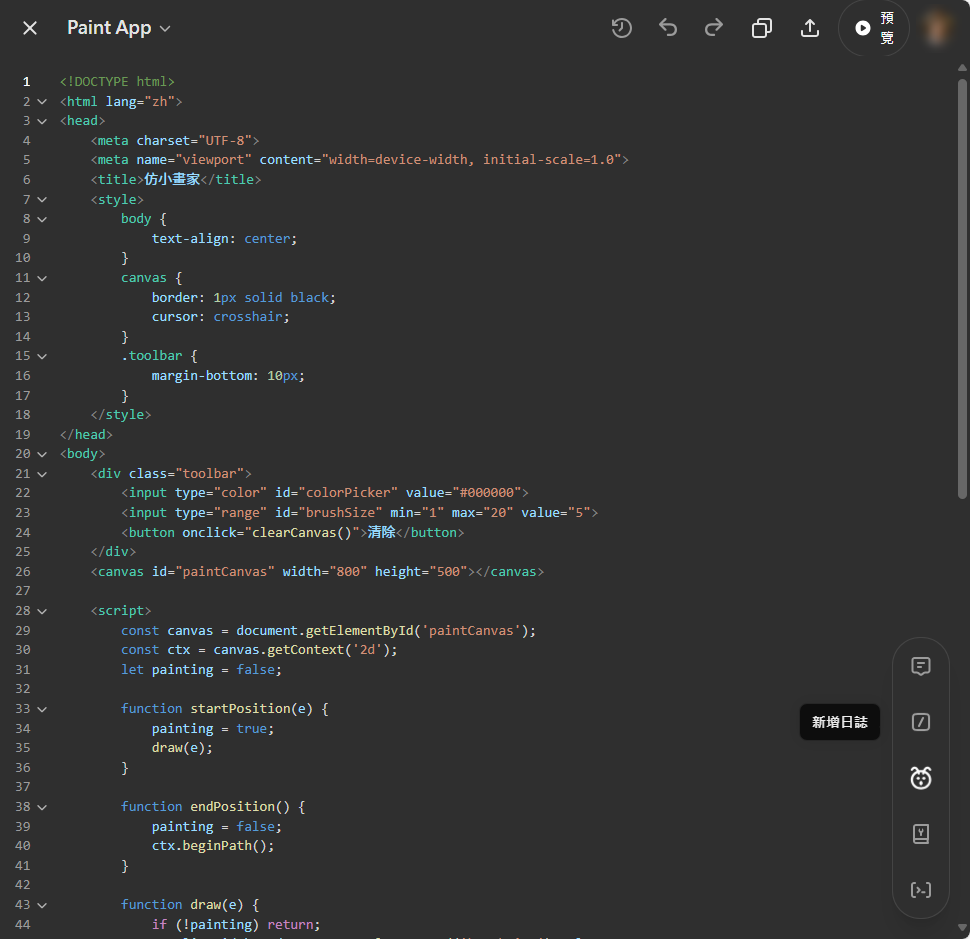Click the draw(e); call on line 35
Screen dimensions: 970x939
(x=182, y=748)
